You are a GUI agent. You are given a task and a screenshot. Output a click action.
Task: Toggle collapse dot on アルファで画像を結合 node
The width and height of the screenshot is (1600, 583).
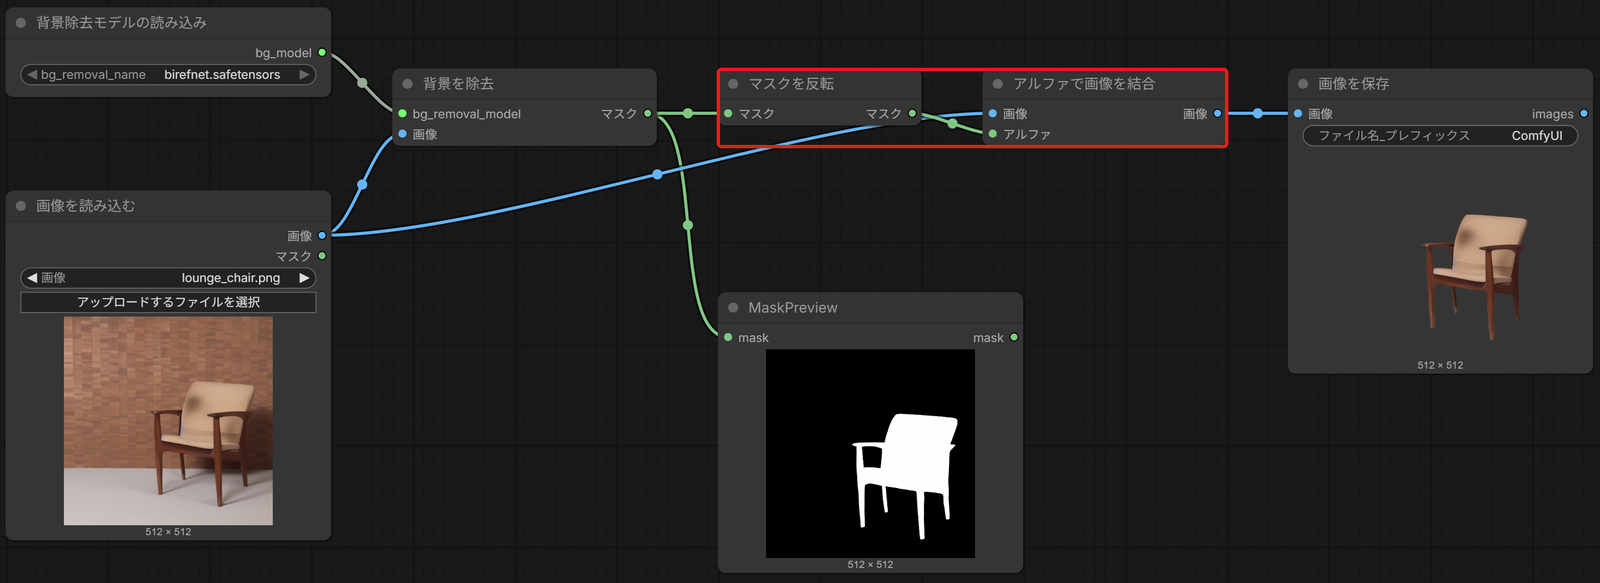(x=998, y=84)
